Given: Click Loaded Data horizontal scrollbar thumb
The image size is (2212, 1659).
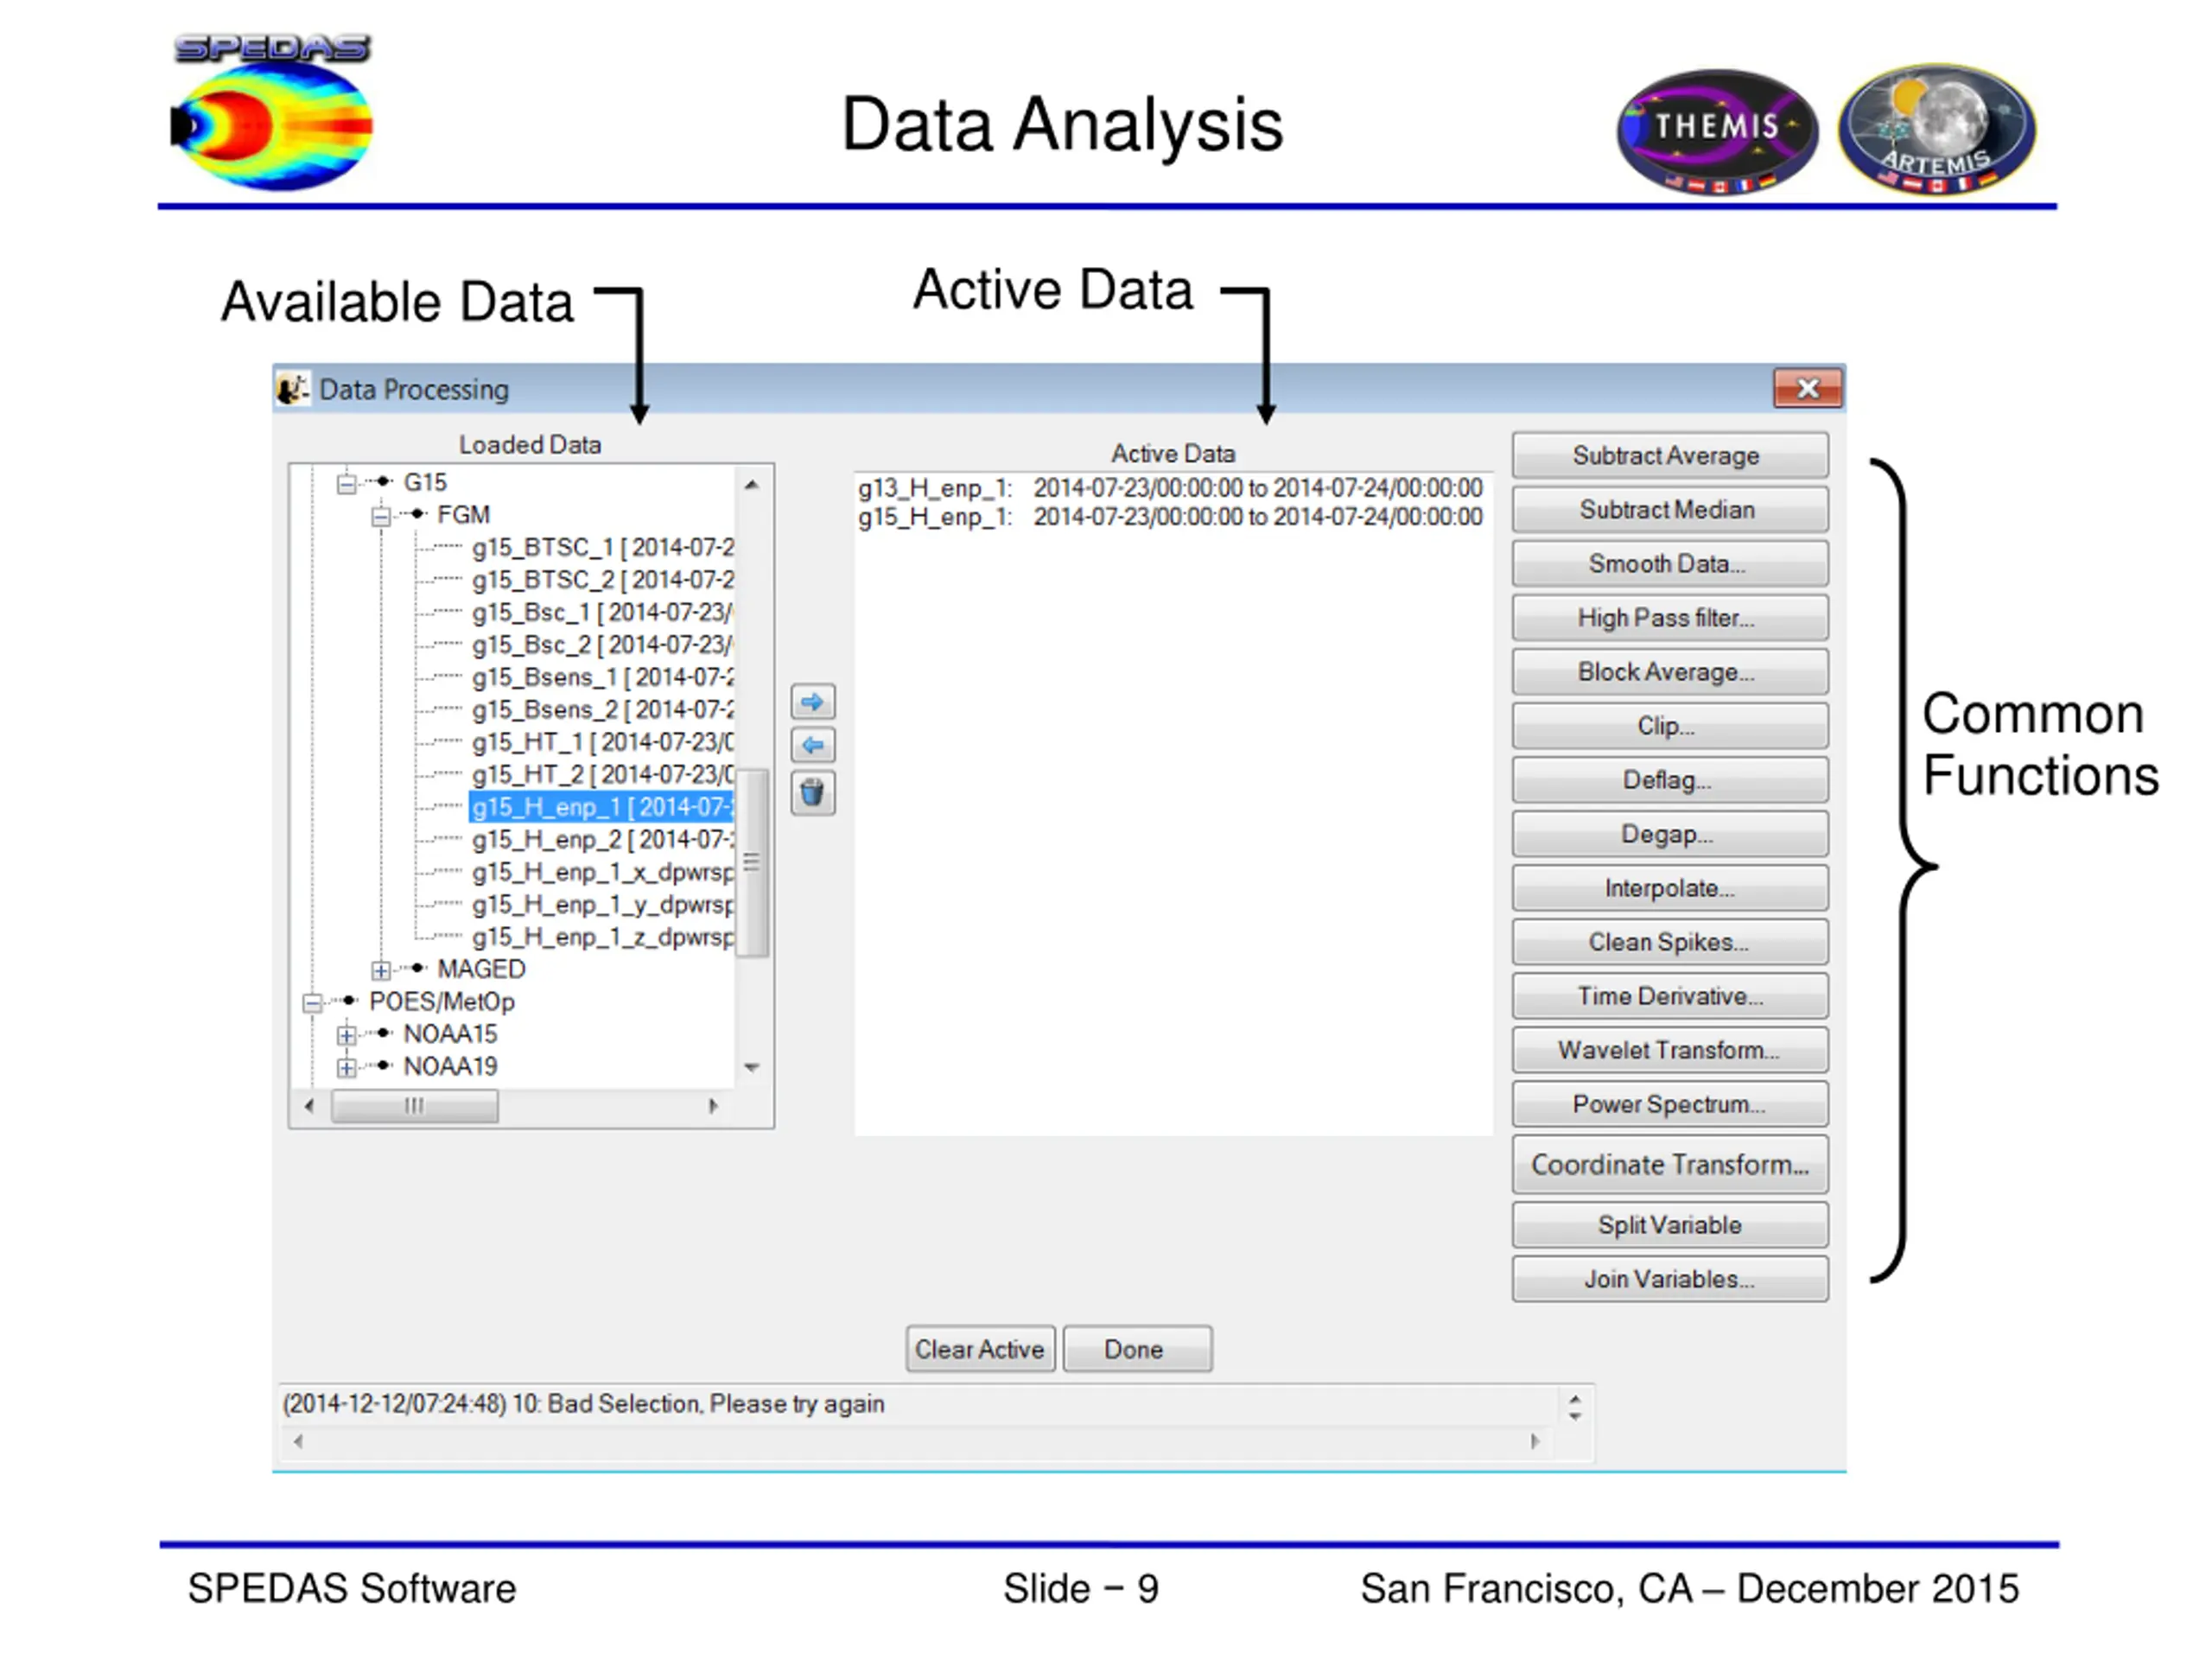Looking at the screenshot, I should 415,1106.
